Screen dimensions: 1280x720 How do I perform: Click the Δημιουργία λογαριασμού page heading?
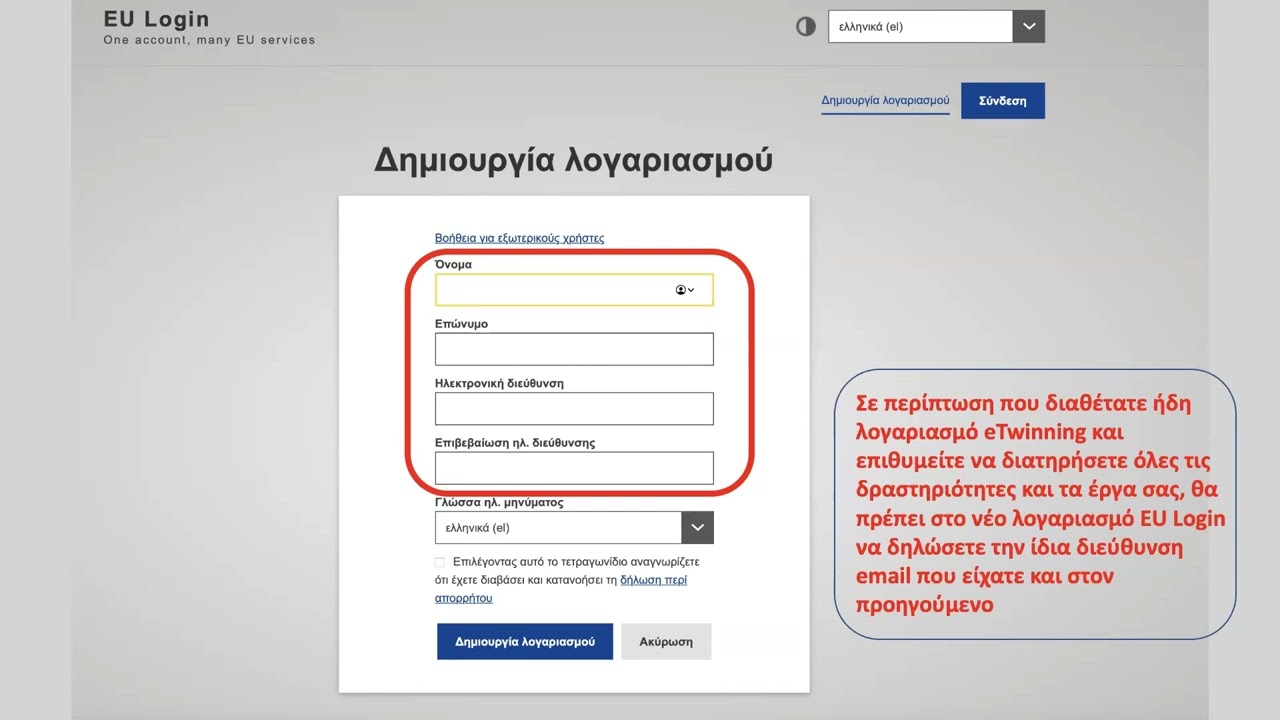(x=573, y=159)
